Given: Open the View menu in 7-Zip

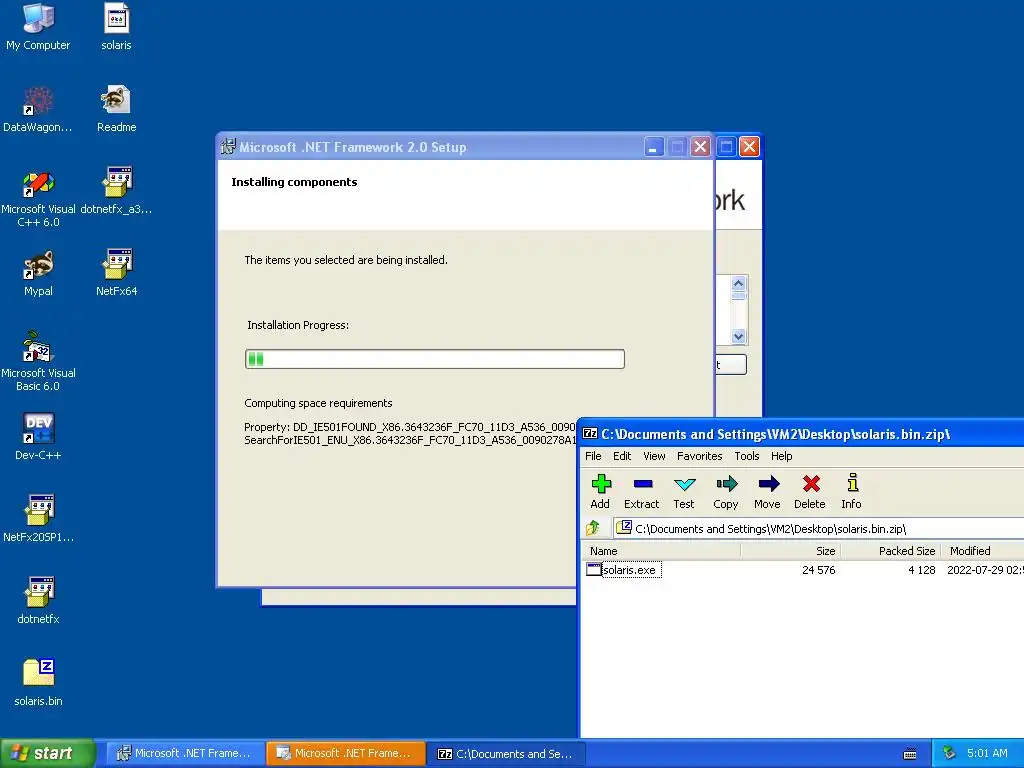Looking at the screenshot, I should [x=654, y=456].
